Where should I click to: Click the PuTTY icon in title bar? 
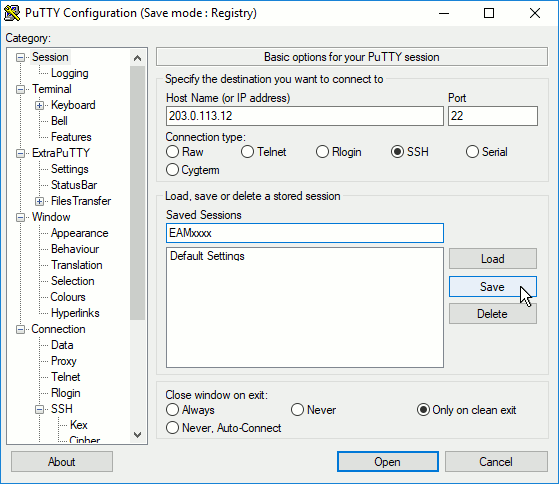(x=12, y=13)
